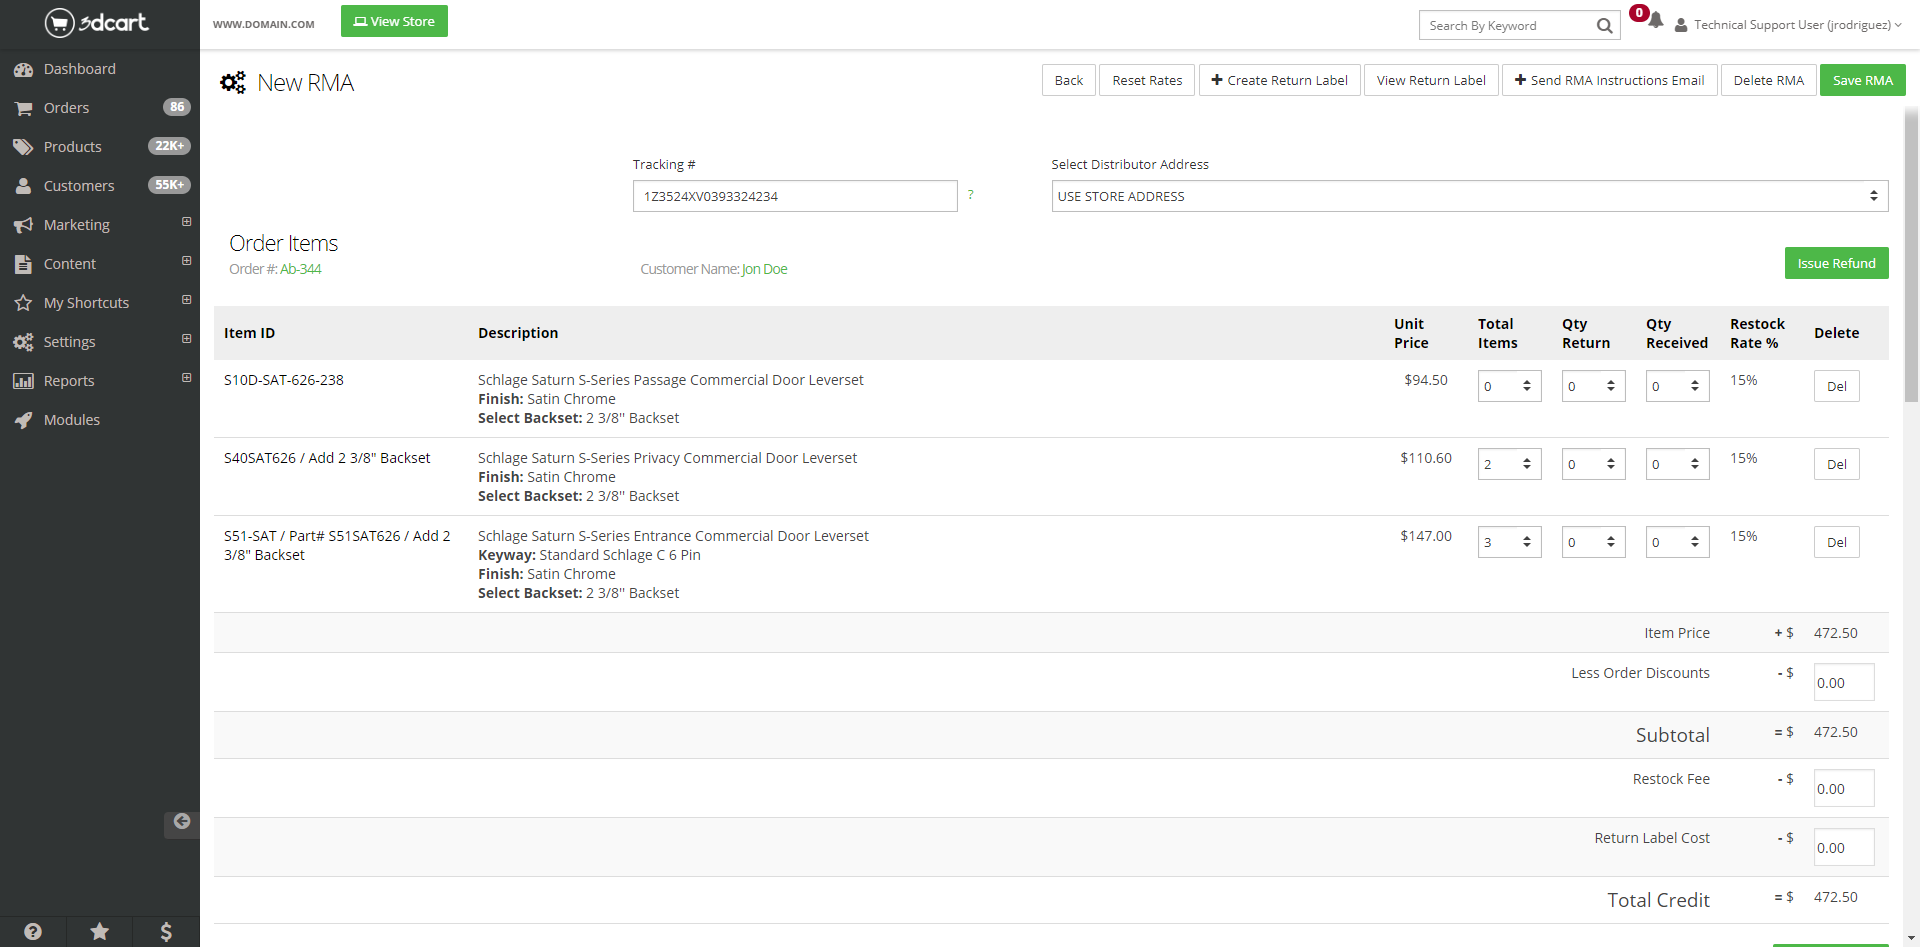The image size is (1920, 947).
Task: Click the Issue Refund button
Action: 1836,263
